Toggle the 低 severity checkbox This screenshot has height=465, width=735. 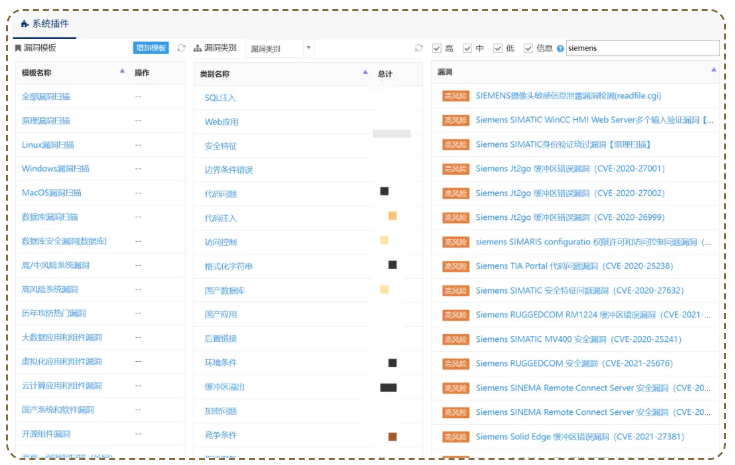(x=497, y=48)
